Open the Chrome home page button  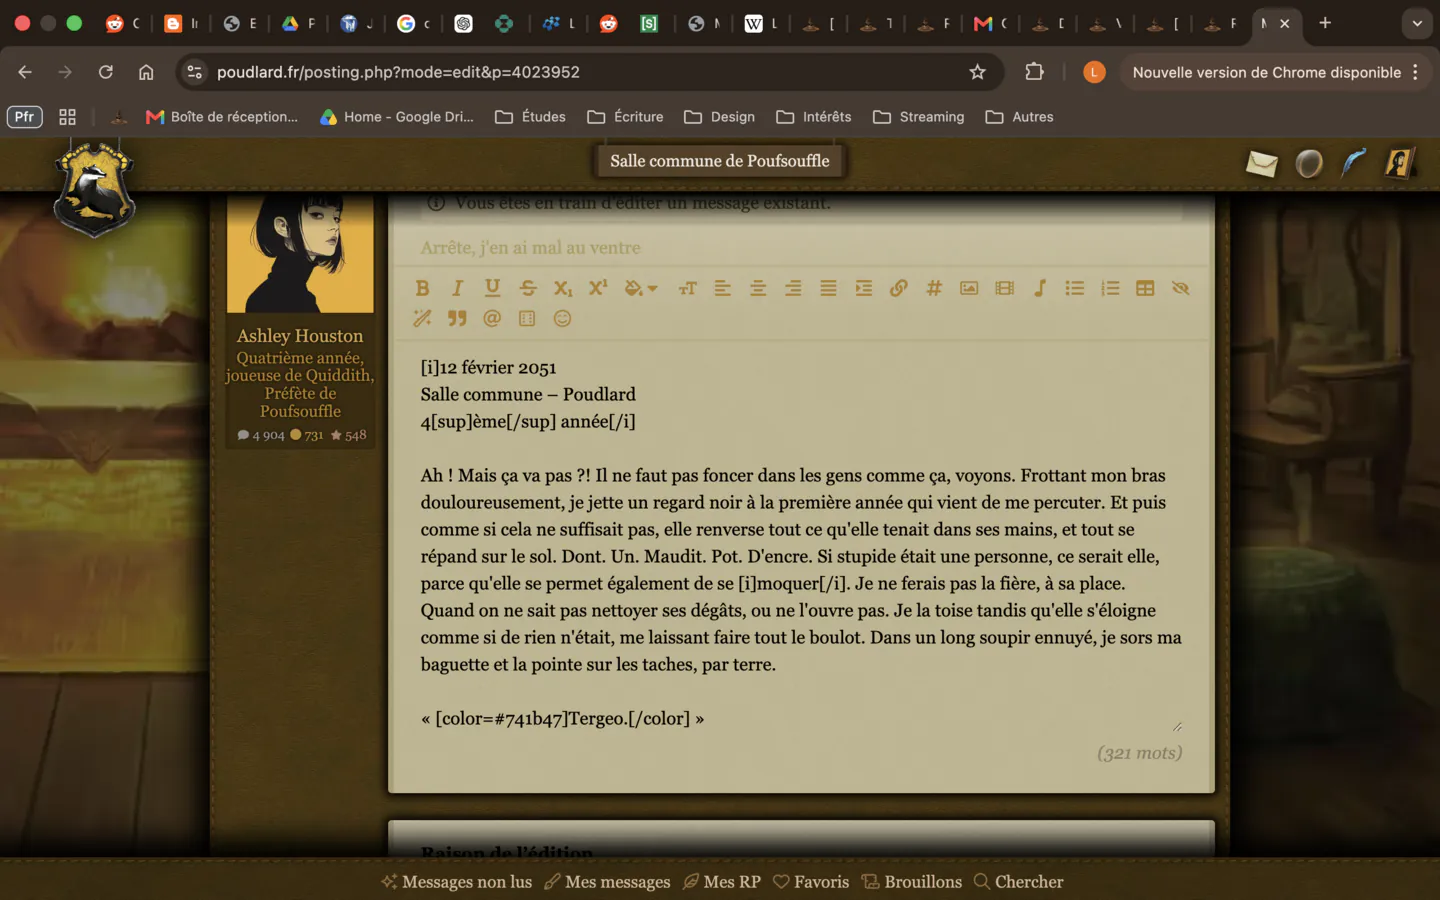[x=146, y=72]
